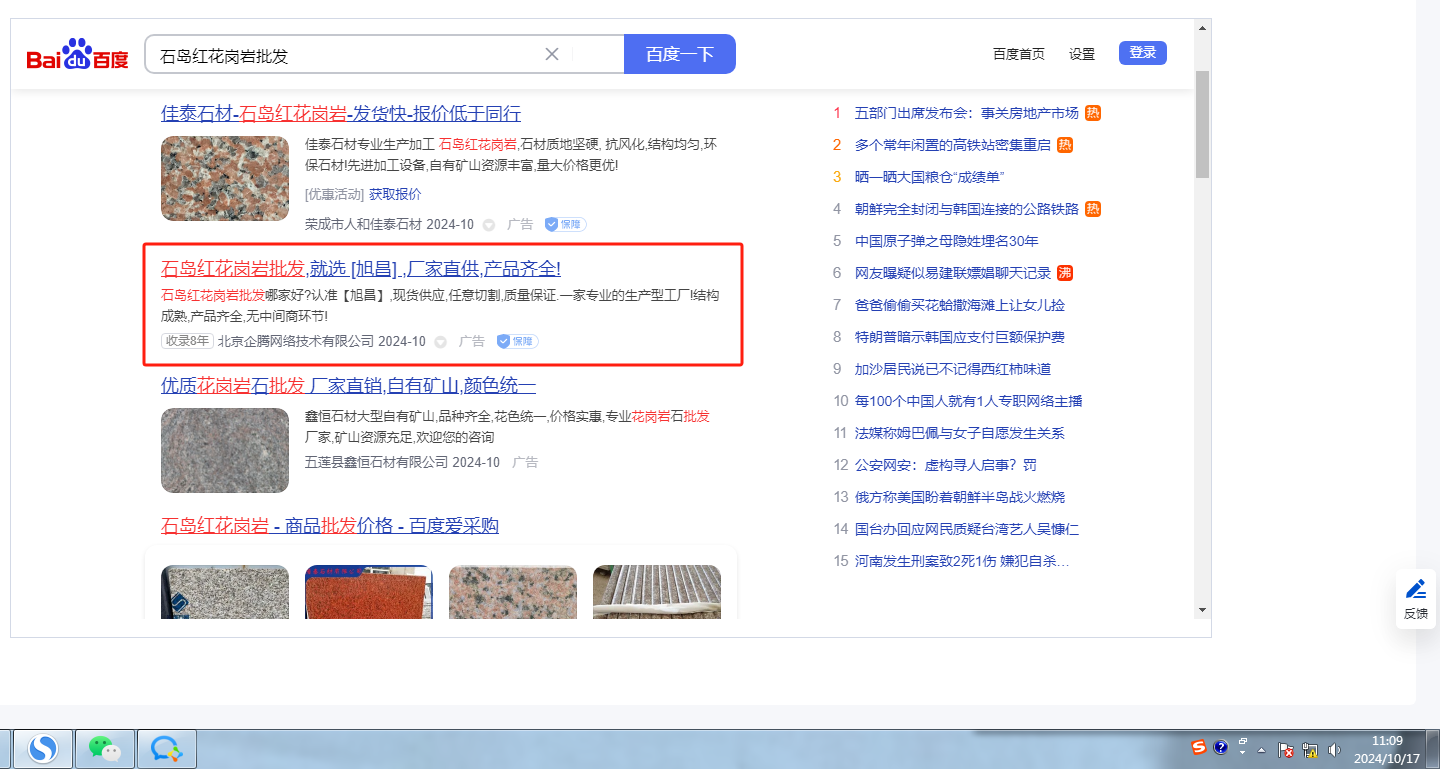Open hot search 河南发生刑案致2死1伤
Viewport: 1440px width, 769px height.
coord(962,561)
